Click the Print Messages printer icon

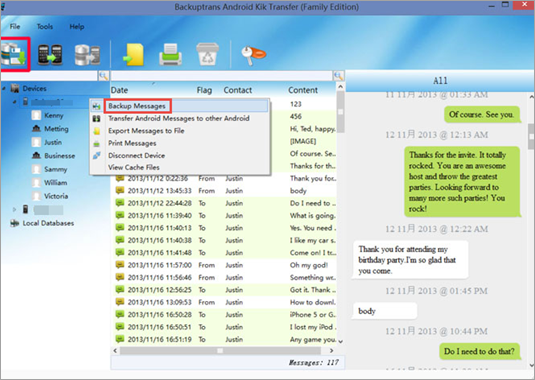pos(170,54)
